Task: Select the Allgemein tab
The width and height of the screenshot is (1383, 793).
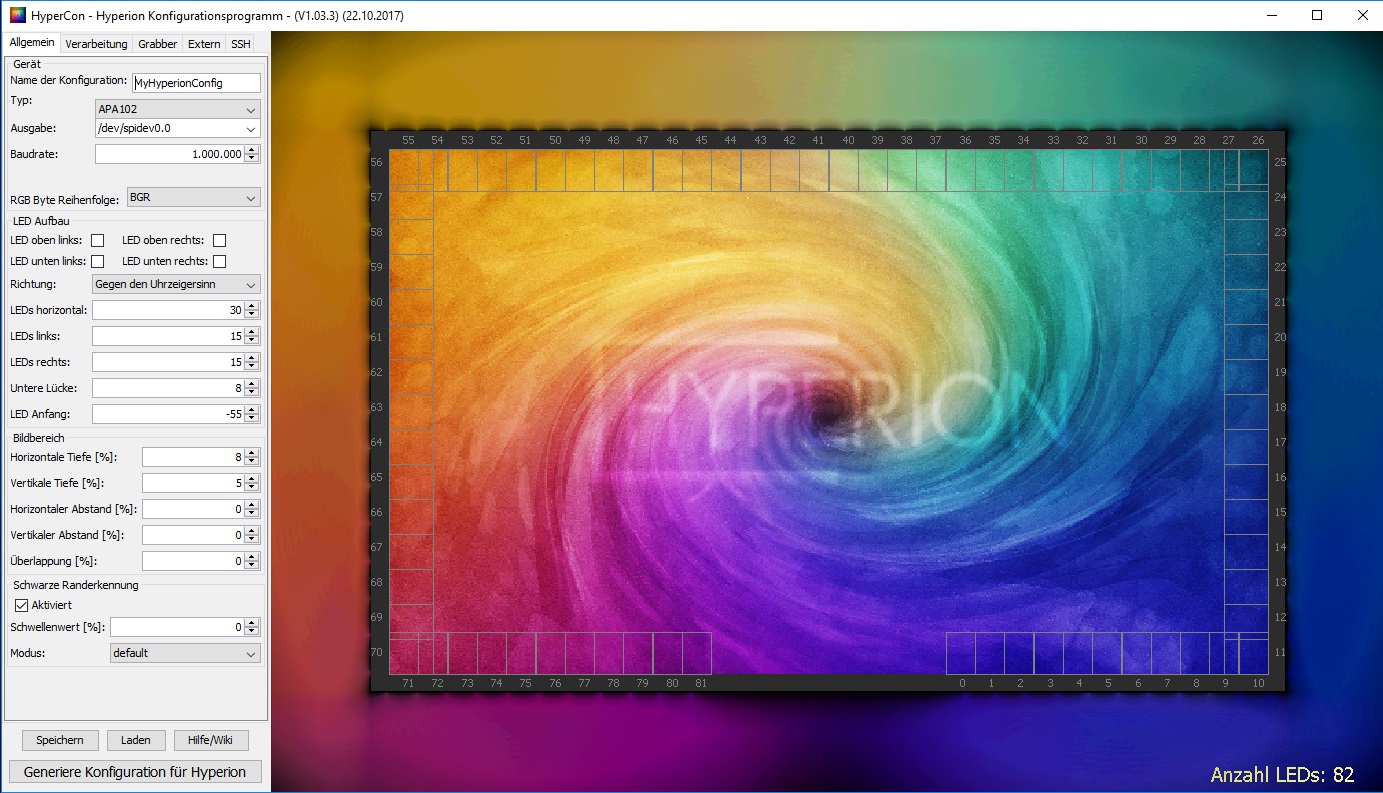Action: click(32, 42)
